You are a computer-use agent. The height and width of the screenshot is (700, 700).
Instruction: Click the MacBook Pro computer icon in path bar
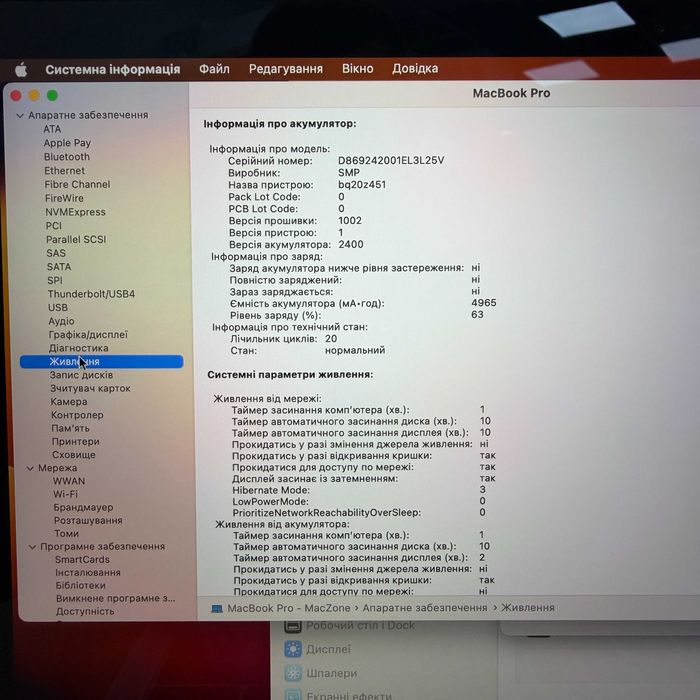click(217, 609)
